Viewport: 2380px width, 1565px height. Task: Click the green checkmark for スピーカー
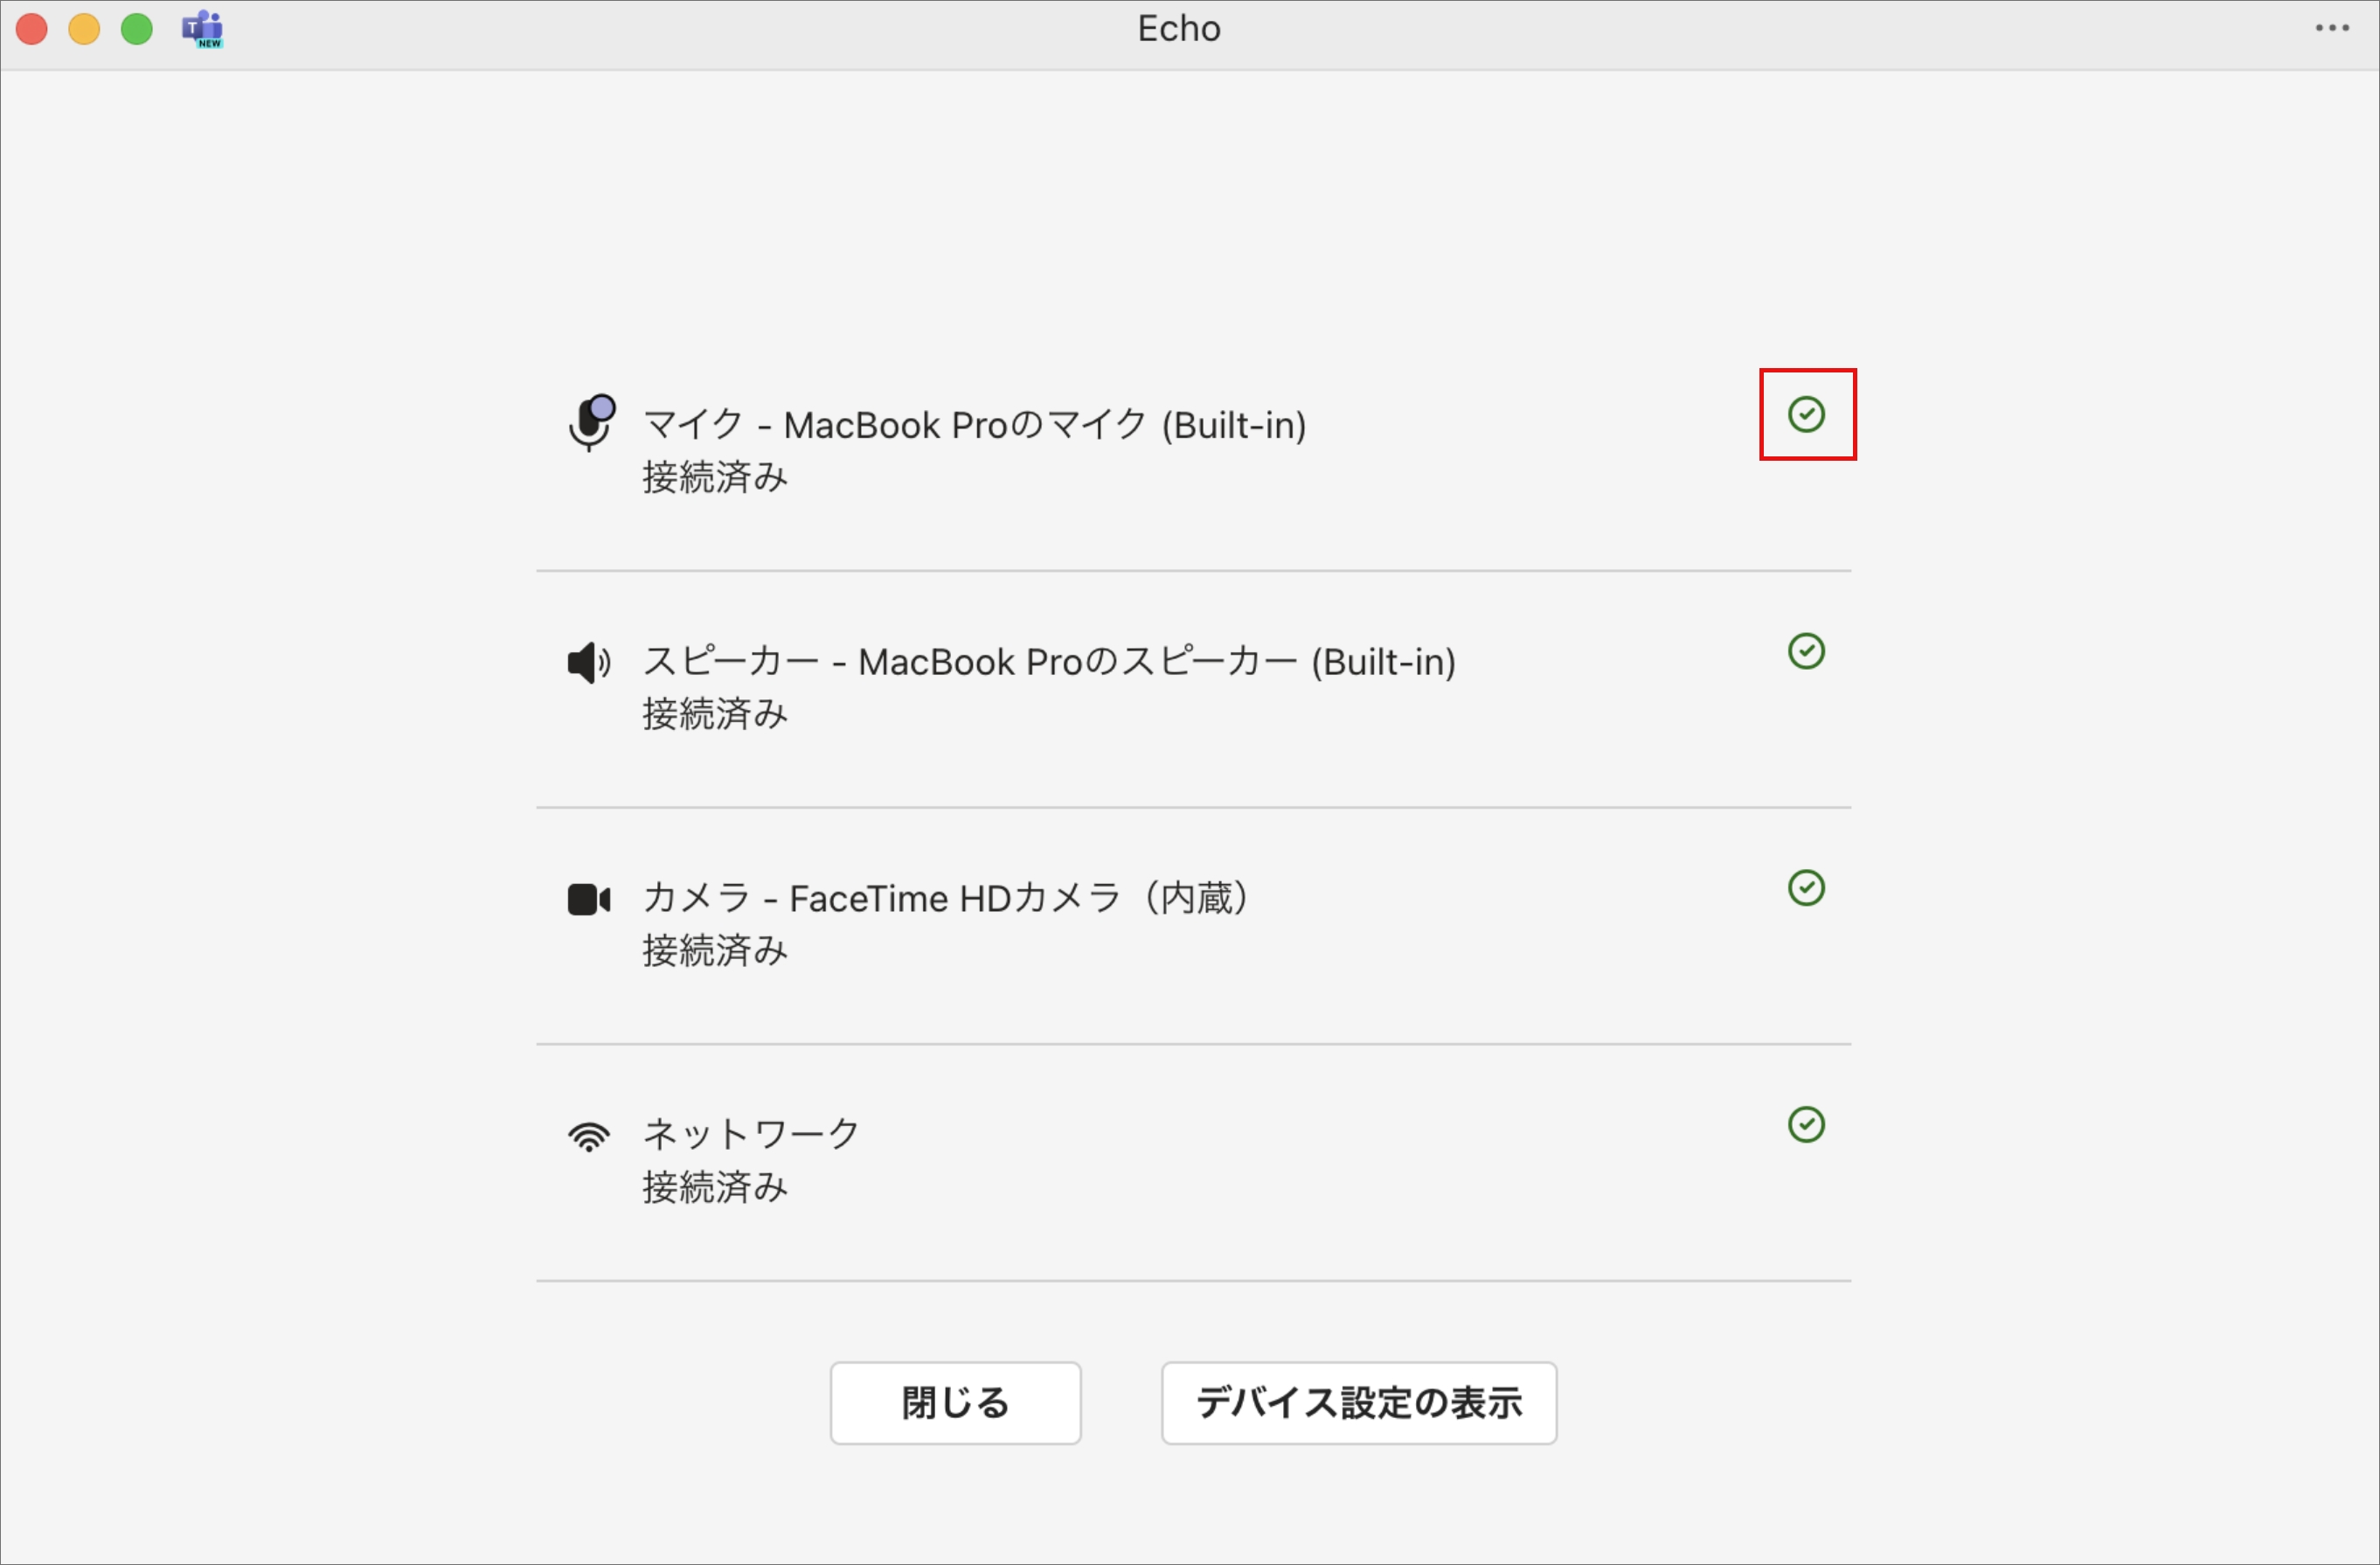point(1806,651)
